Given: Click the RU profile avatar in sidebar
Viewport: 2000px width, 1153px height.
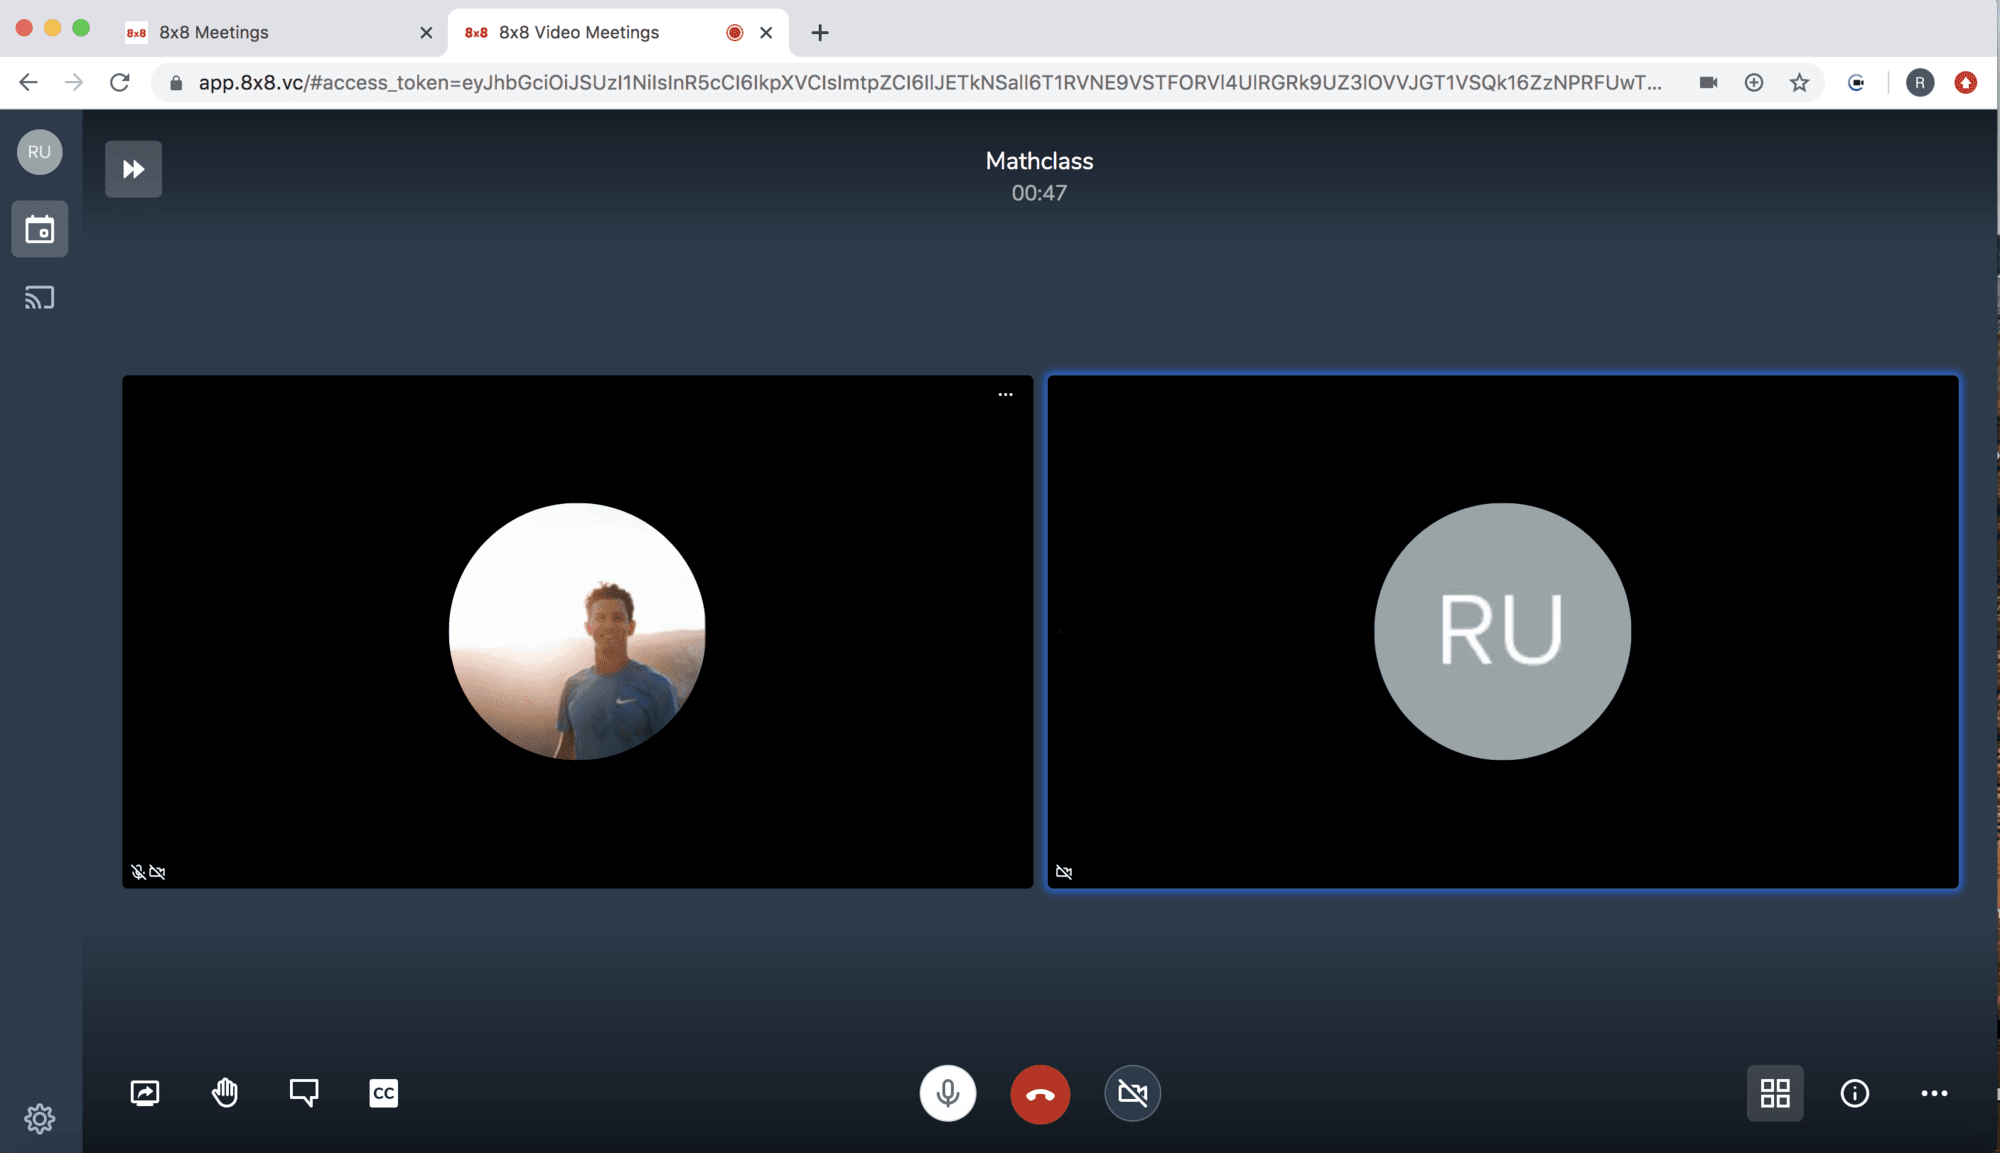Looking at the screenshot, I should [x=40, y=152].
